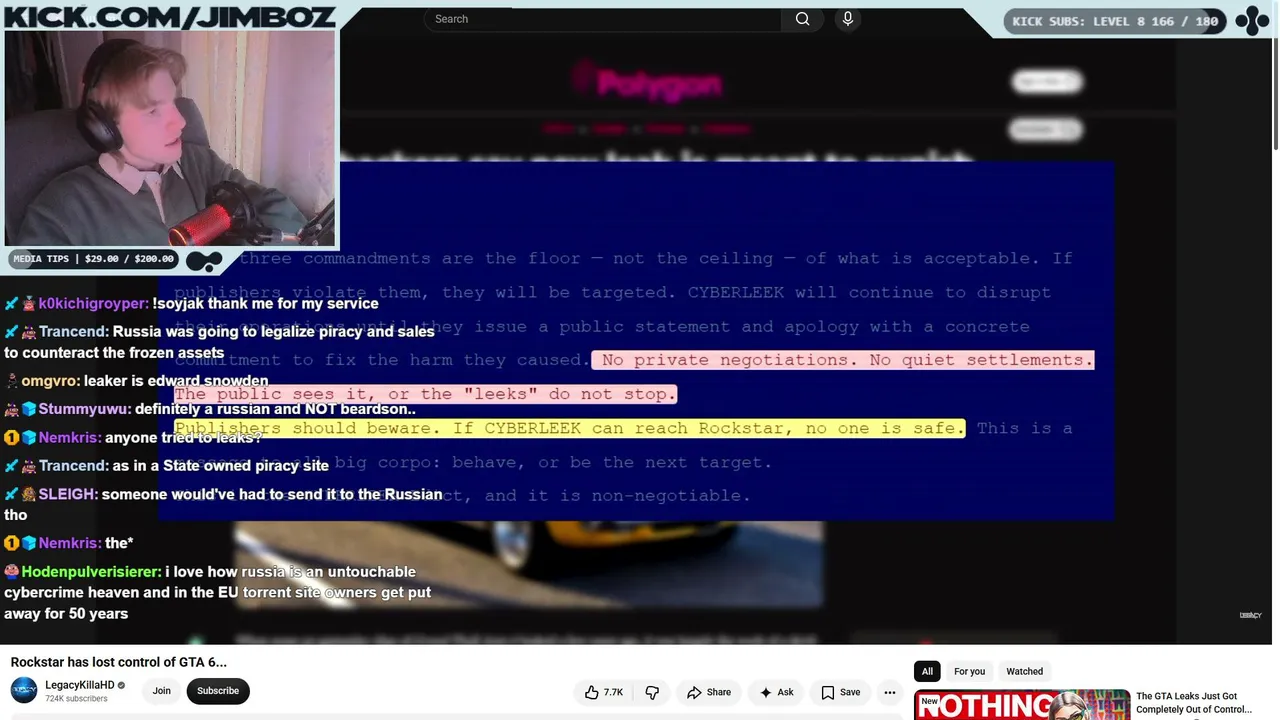
Task: Open the LegacyKillaHD channel name link
Action: pyautogui.click(x=80, y=685)
